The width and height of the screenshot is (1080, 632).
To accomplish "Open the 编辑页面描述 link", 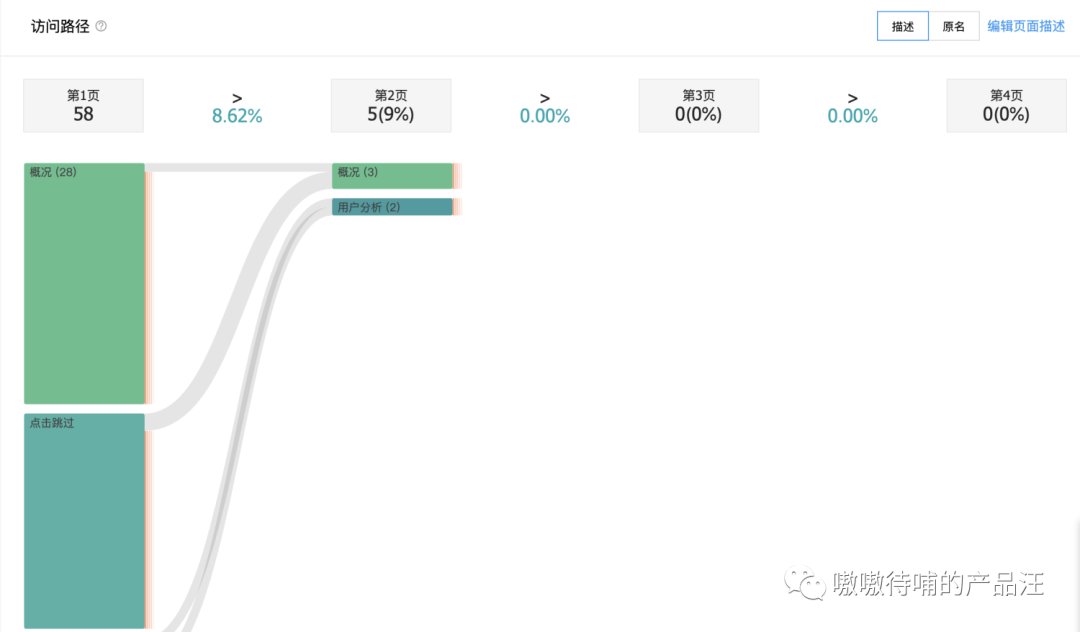I will click(x=1026, y=26).
